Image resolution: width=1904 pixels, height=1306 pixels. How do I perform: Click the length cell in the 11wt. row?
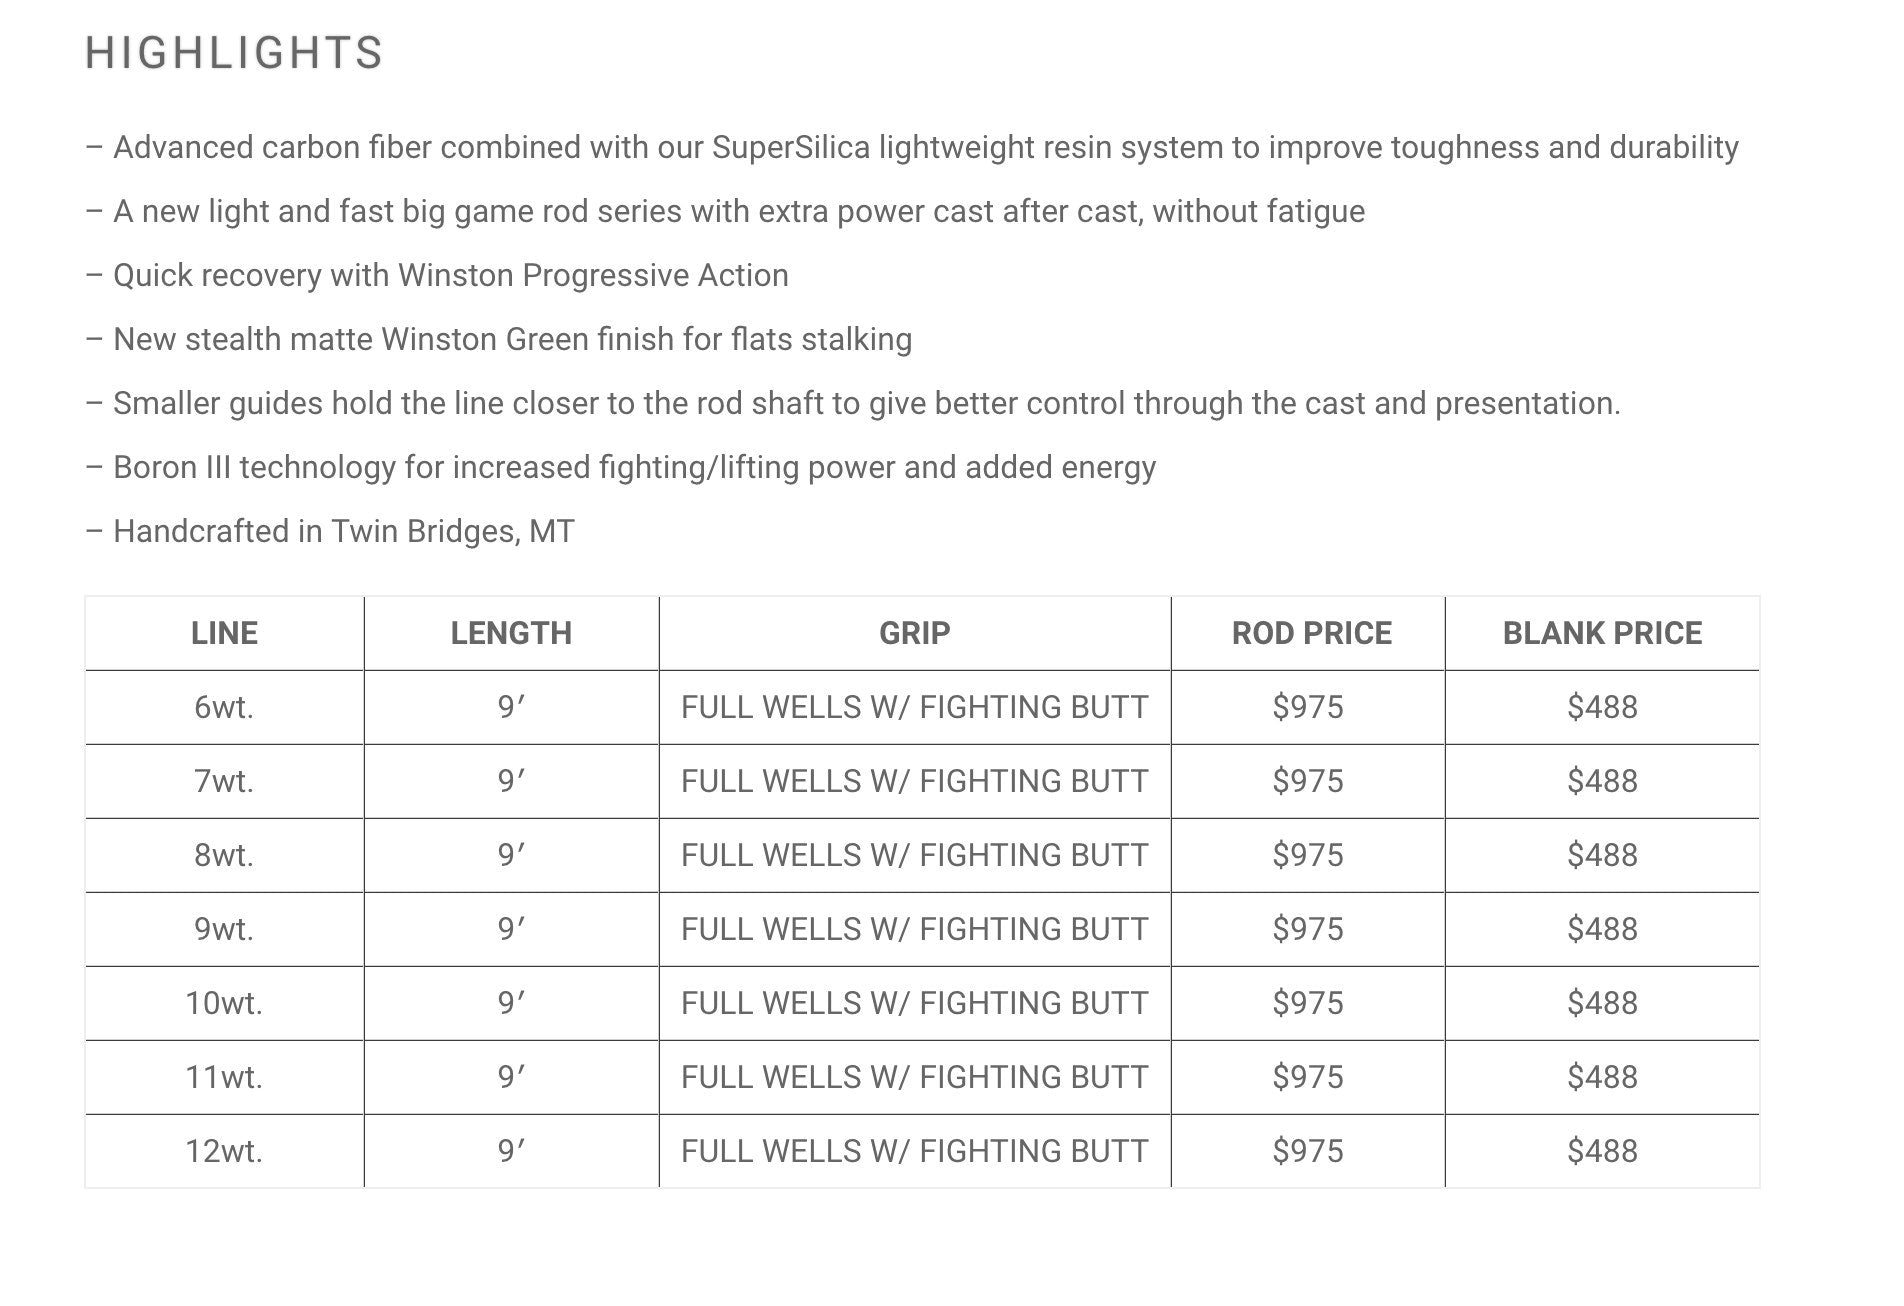[511, 1077]
